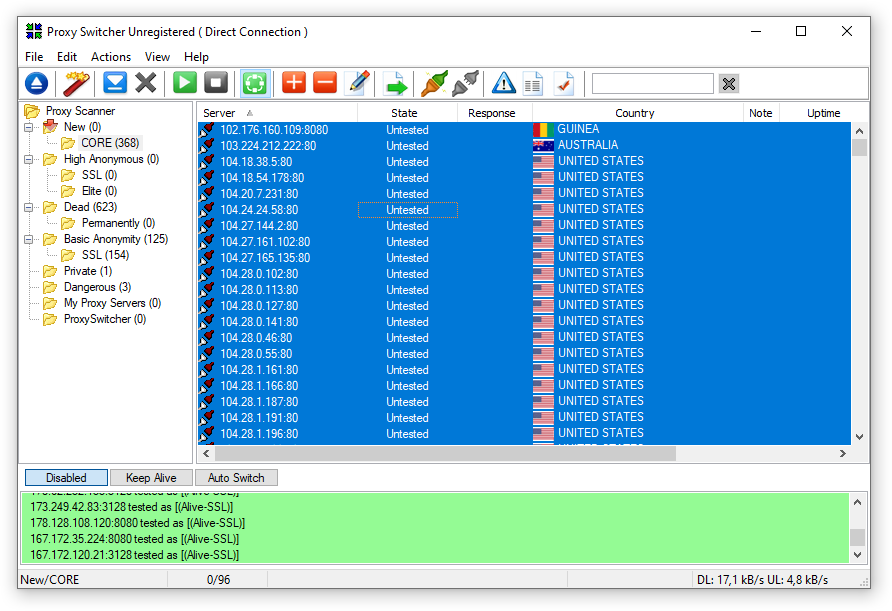Sort list by Country column header
This screenshot has width=892, height=611.
[635, 113]
